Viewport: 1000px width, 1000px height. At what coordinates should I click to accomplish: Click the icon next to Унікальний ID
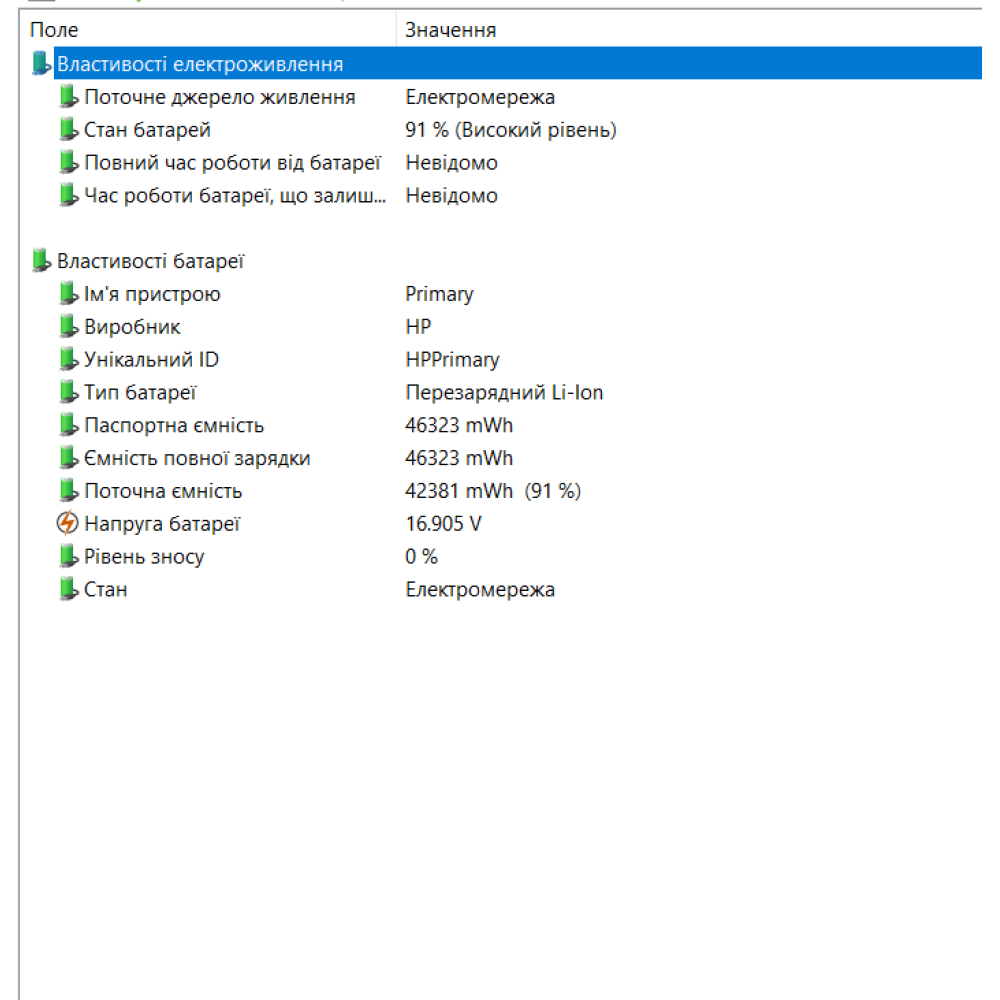pos(68,359)
